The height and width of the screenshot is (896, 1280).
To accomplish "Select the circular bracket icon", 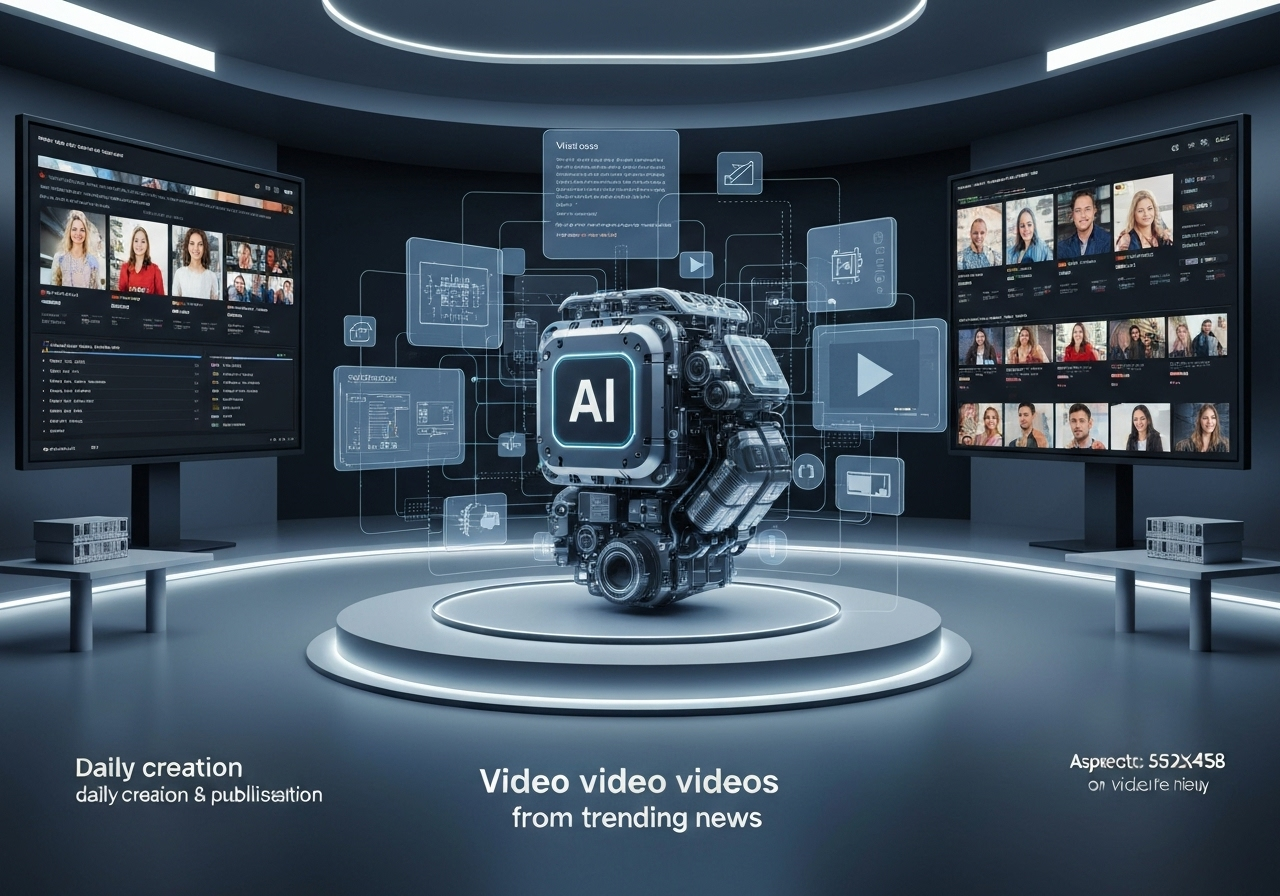I will tap(806, 469).
